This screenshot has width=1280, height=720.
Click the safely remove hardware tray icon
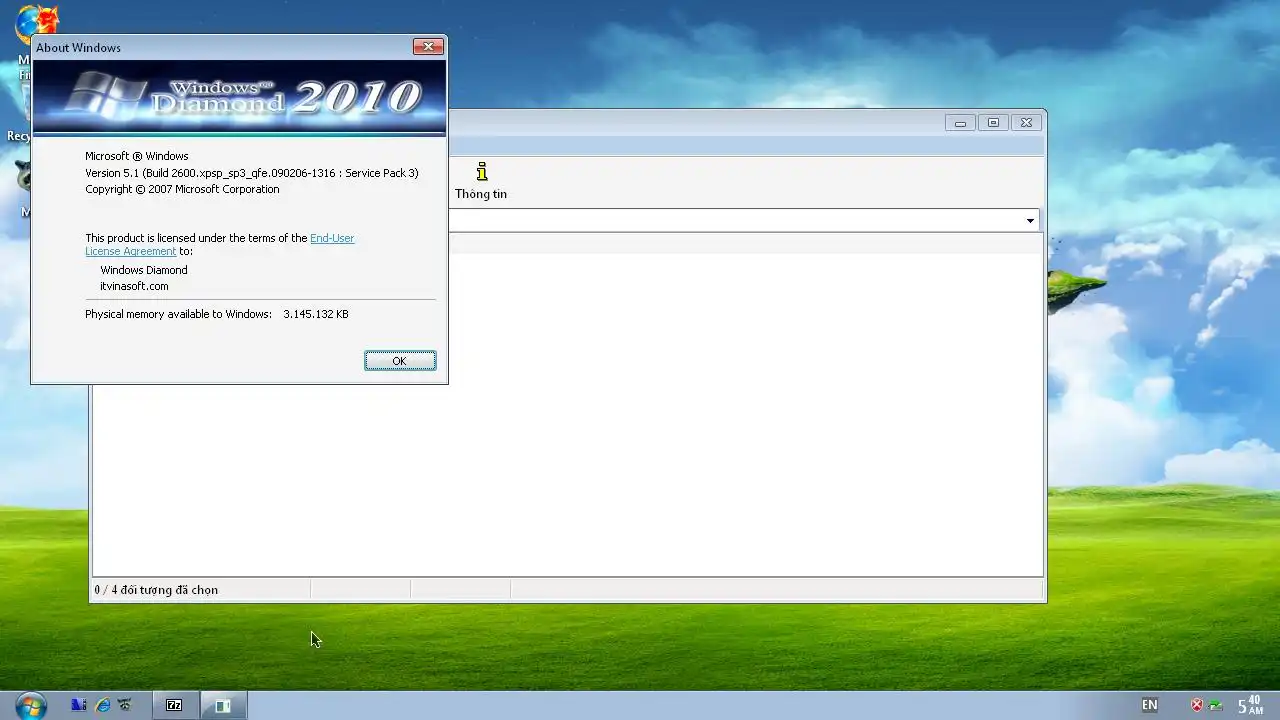click(1216, 705)
